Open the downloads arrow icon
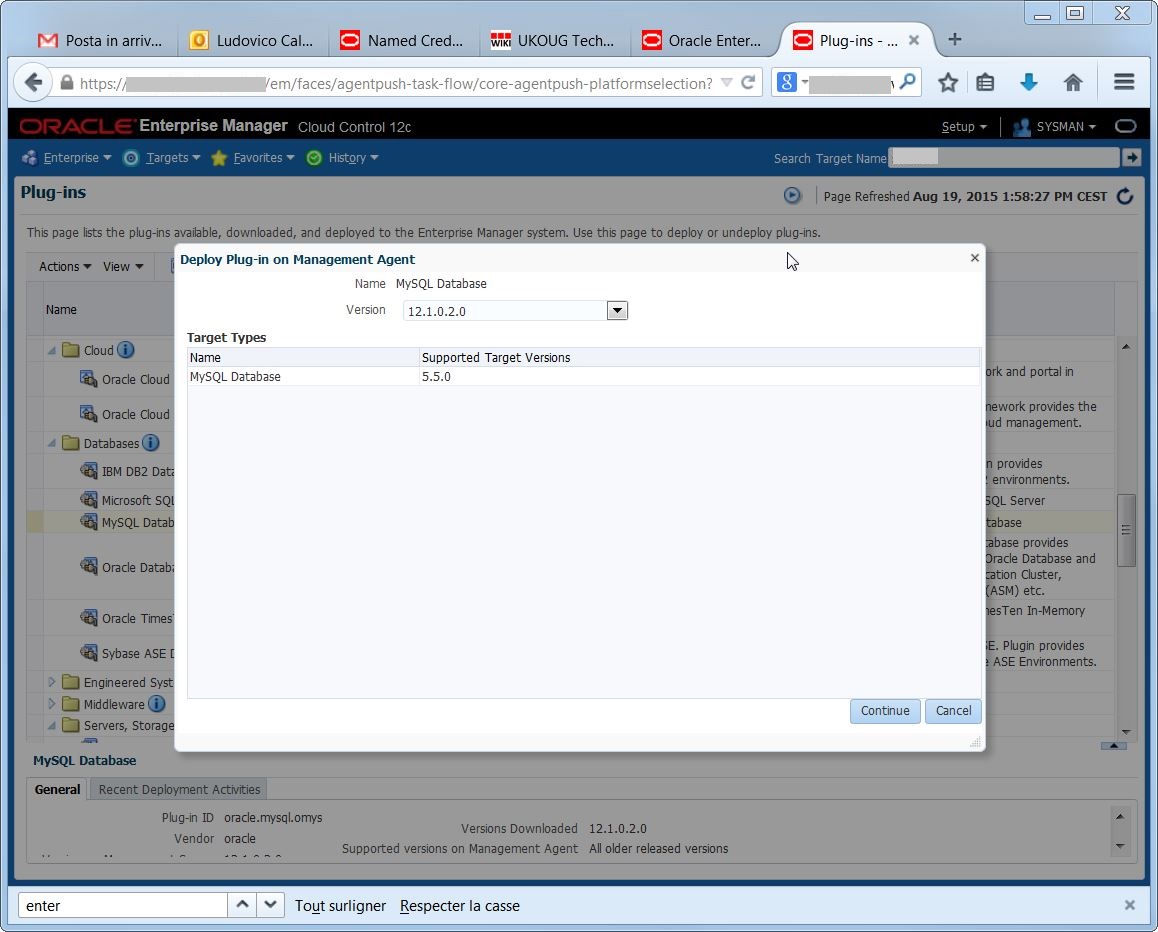This screenshot has height=932, width=1158. (x=1029, y=83)
